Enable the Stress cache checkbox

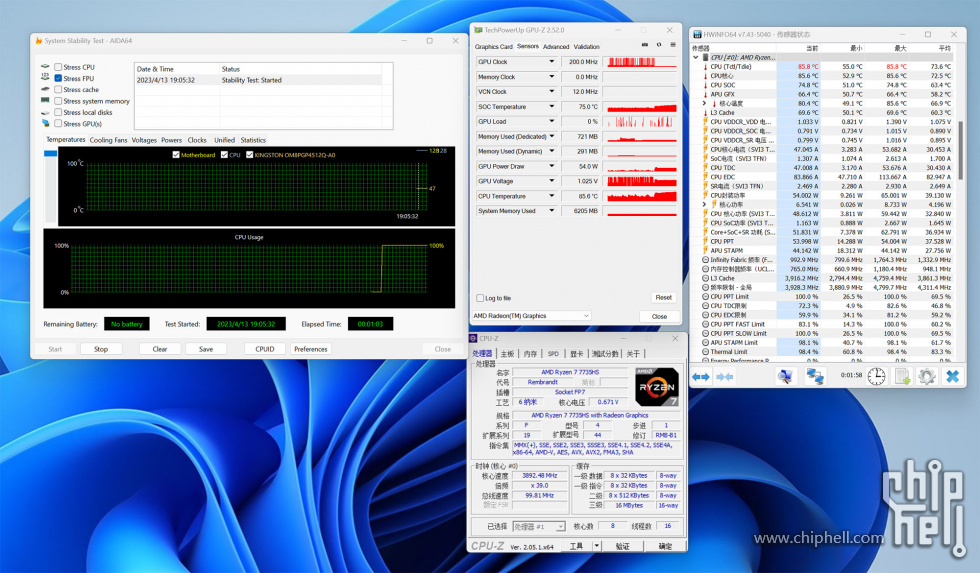(x=58, y=89)
